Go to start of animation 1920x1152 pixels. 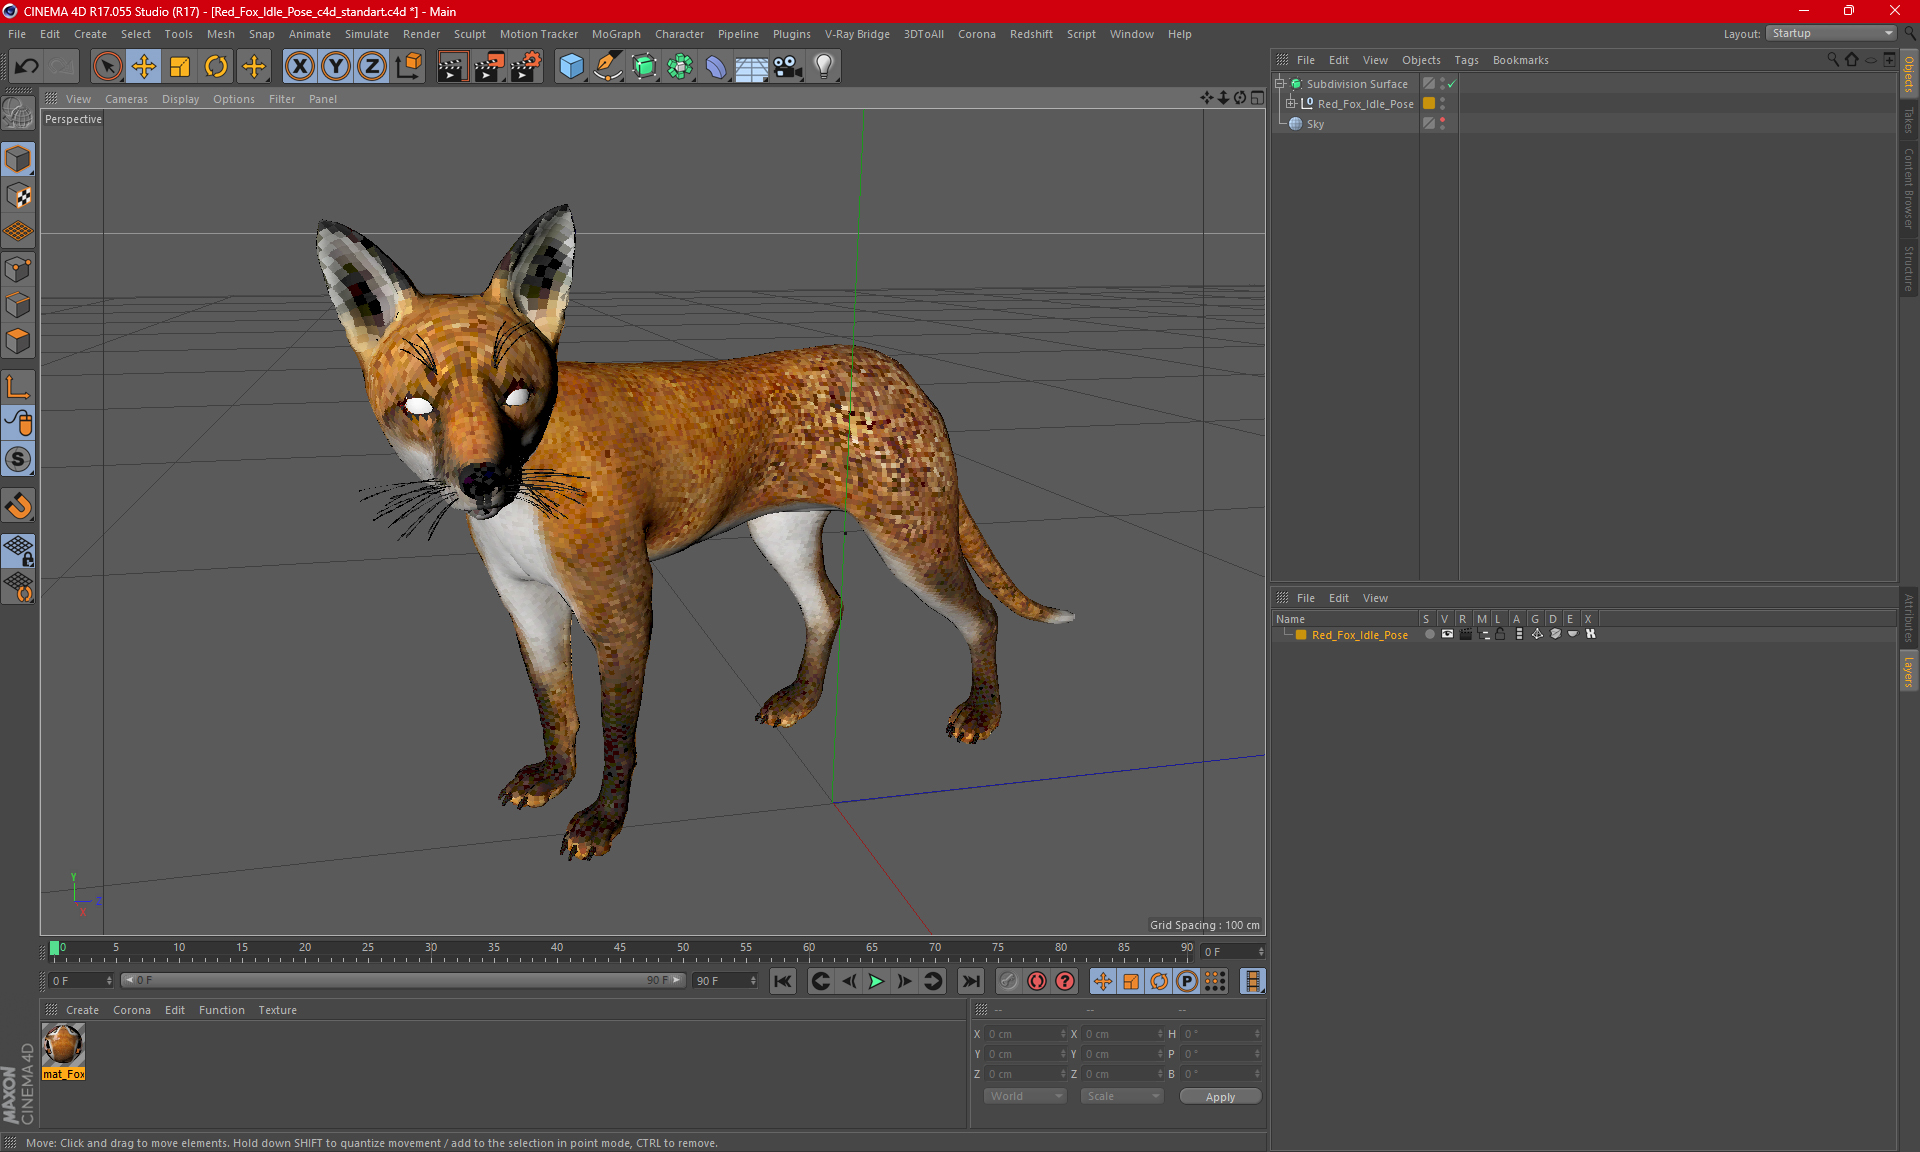click(783, 982)
